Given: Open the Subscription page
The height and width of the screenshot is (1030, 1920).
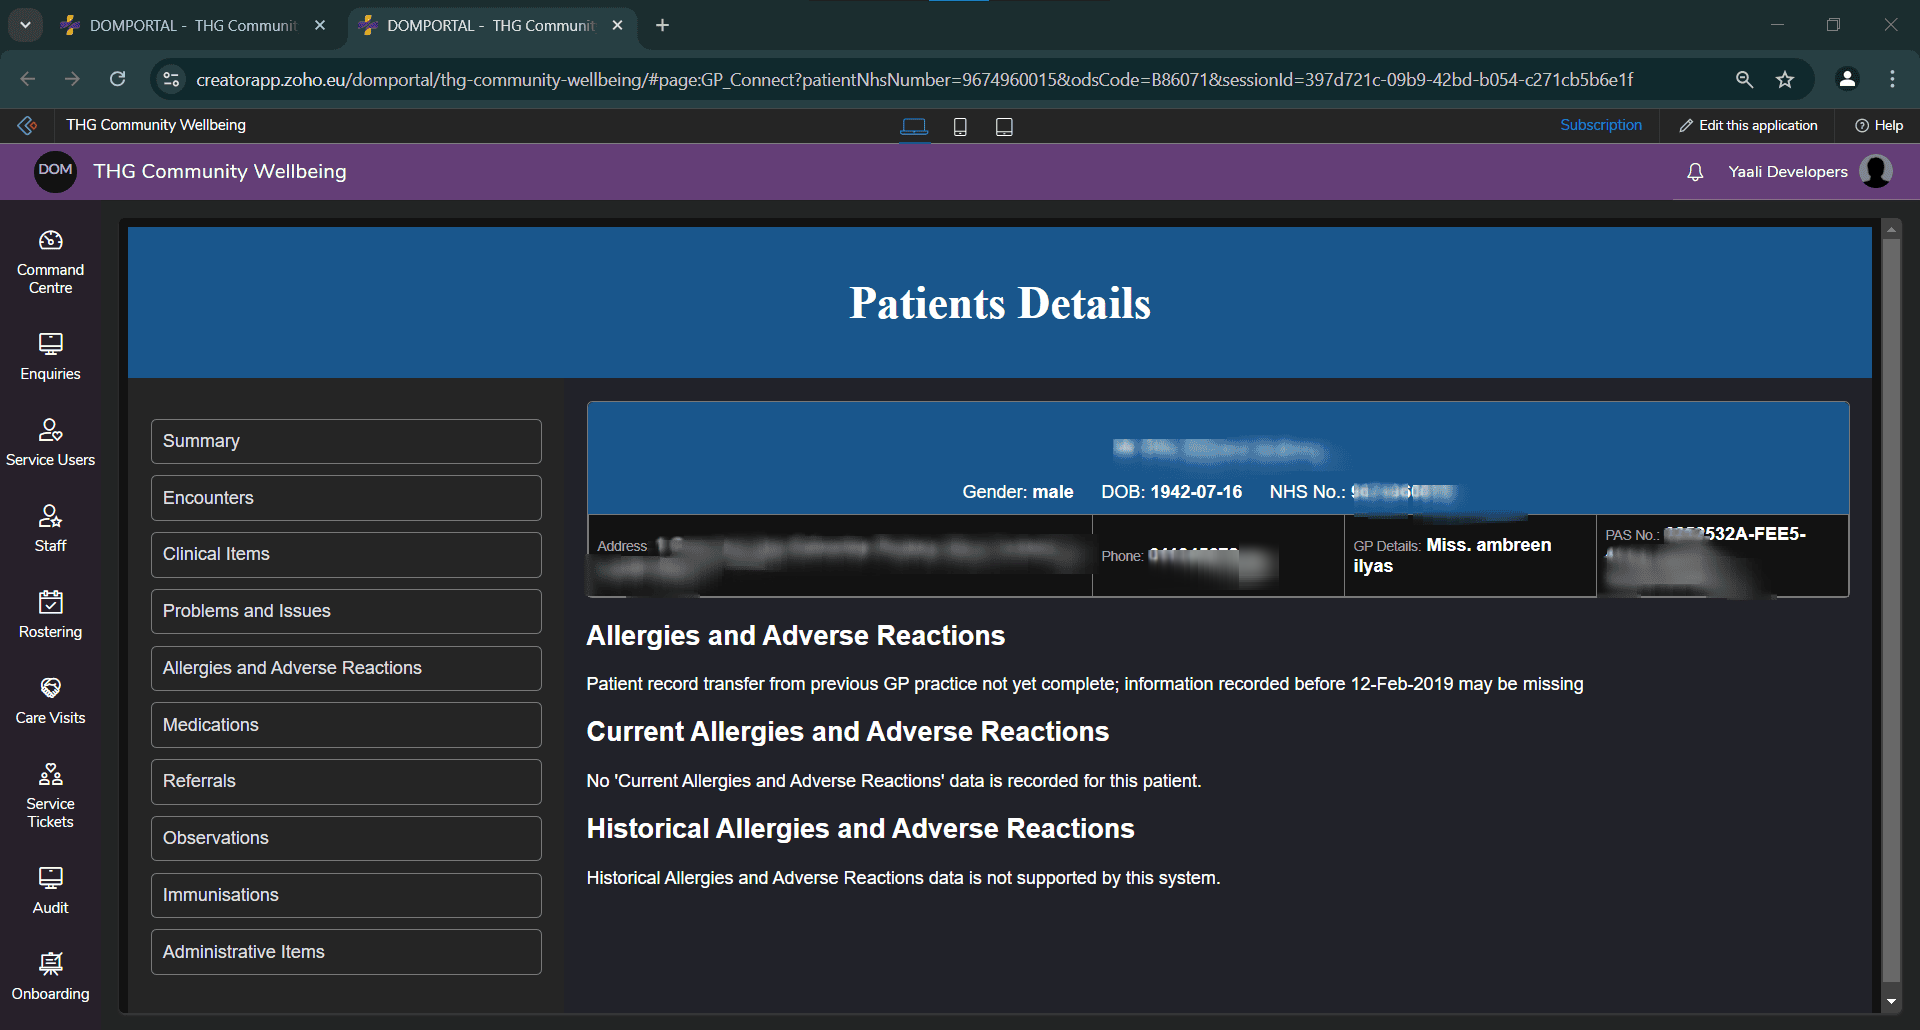Looking at the screenshot, I should 1600,124.
